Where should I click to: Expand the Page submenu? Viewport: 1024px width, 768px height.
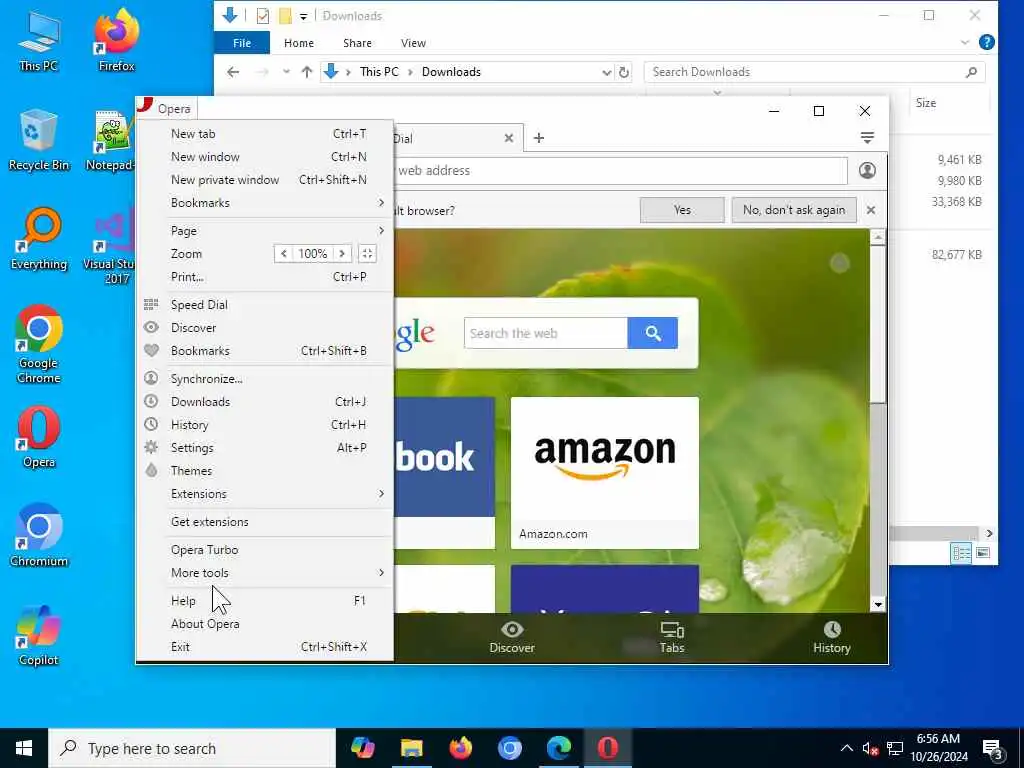[265, 231]
